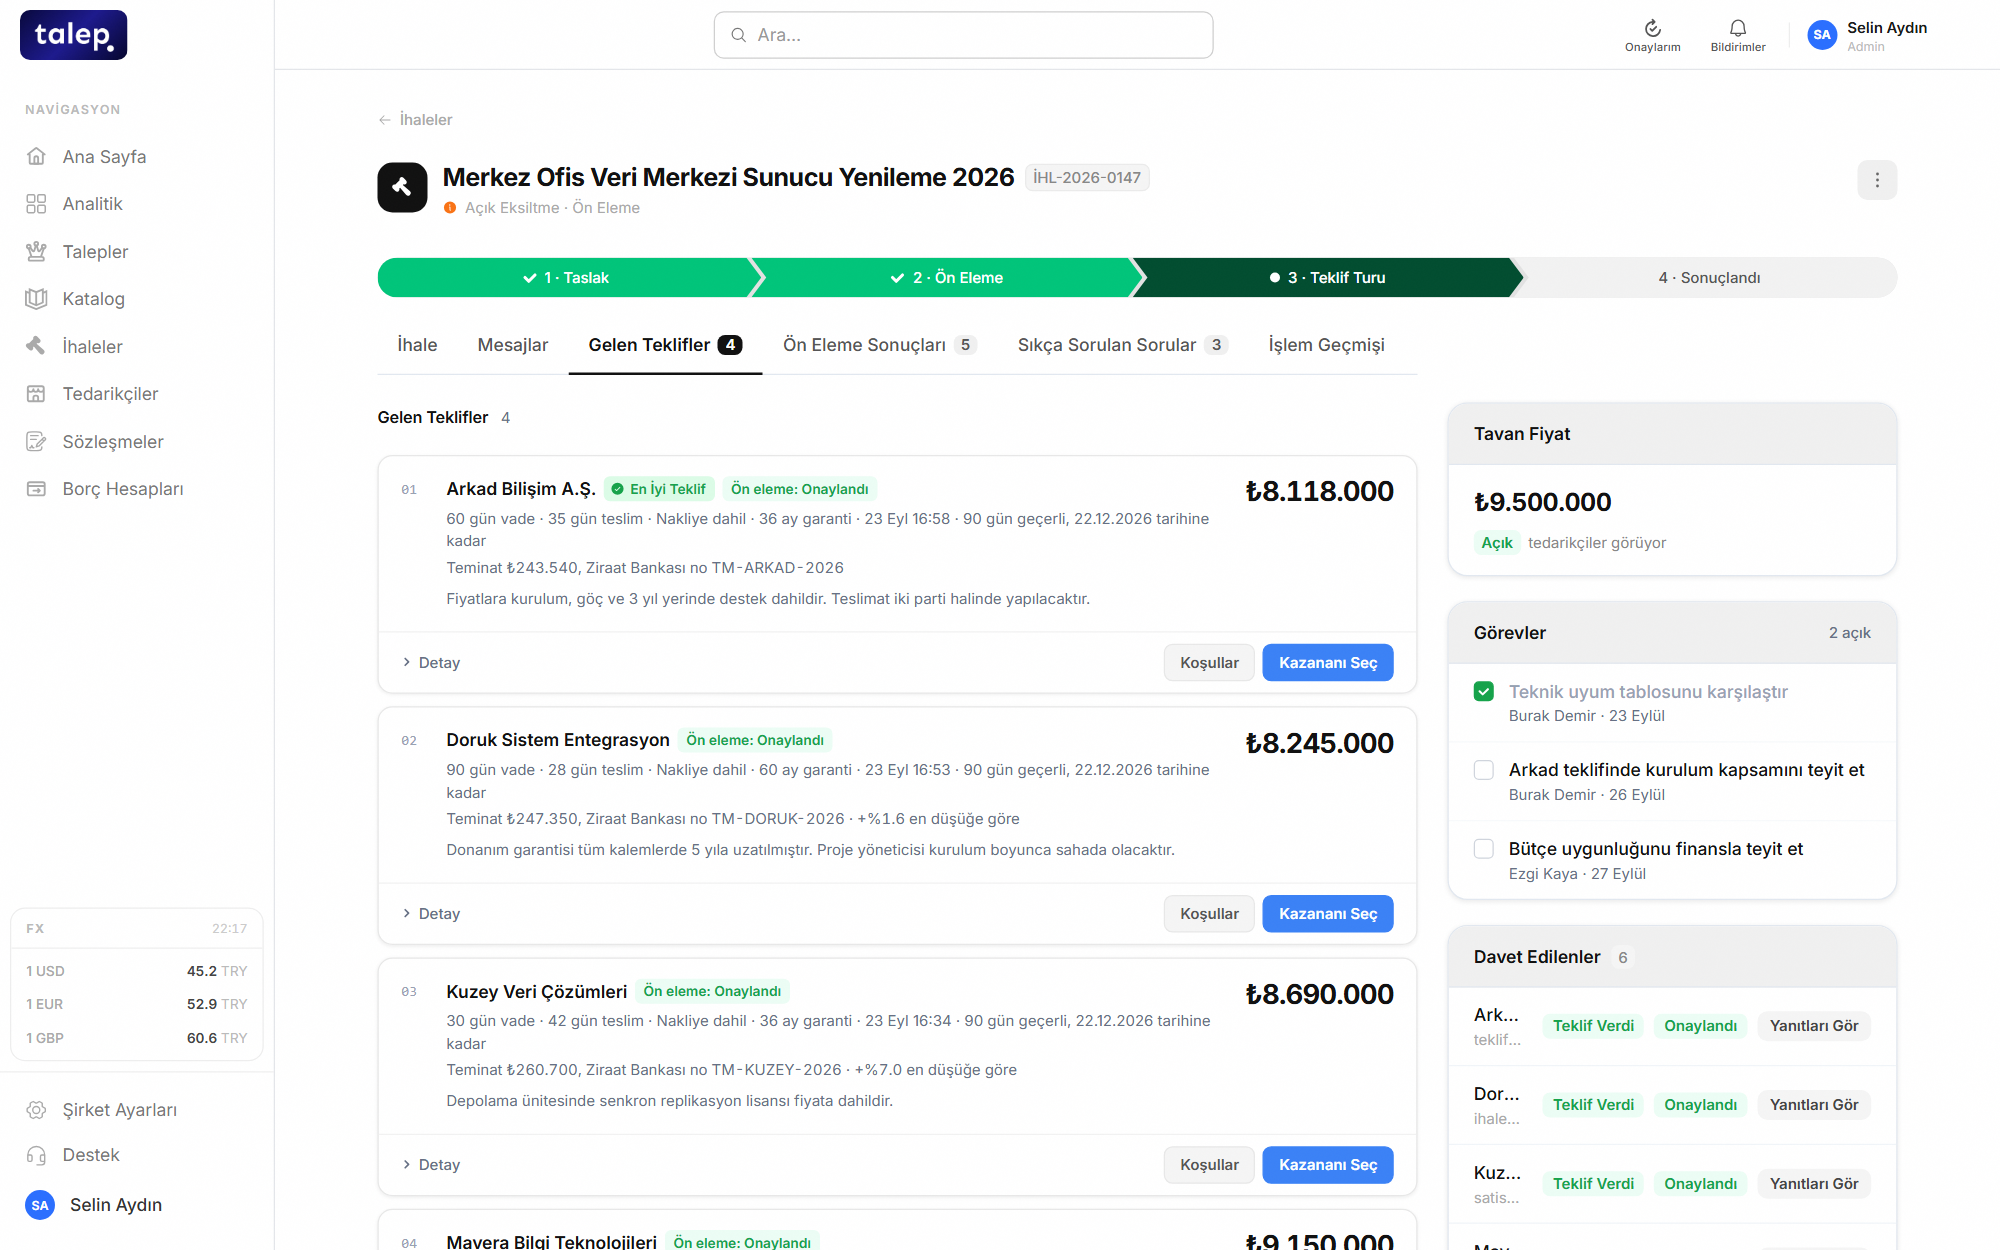Screen dimensions: 2000x1250
Task: Open the Bildirimler bell icon
Action: 1738,28
